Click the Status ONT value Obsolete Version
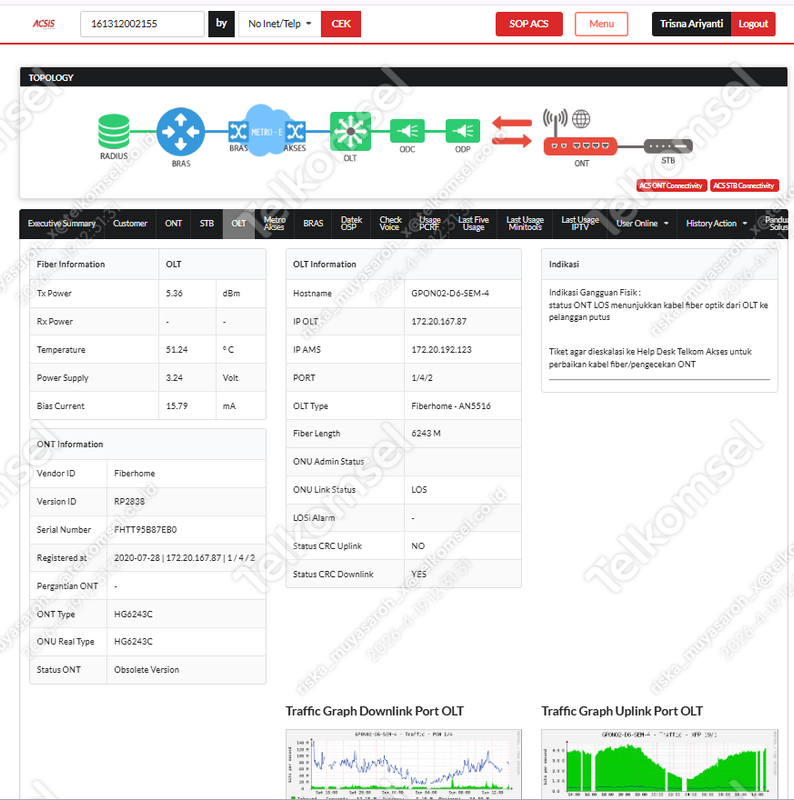794x800 pixels. 146,669
